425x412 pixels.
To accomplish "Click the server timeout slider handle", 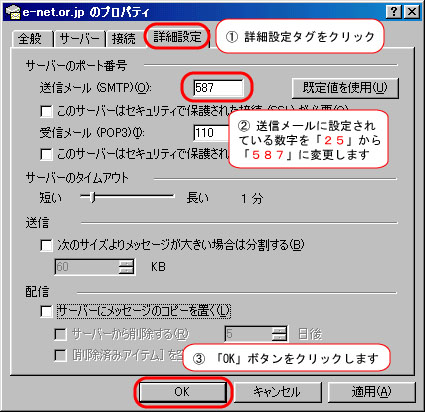I will point(93,197).
